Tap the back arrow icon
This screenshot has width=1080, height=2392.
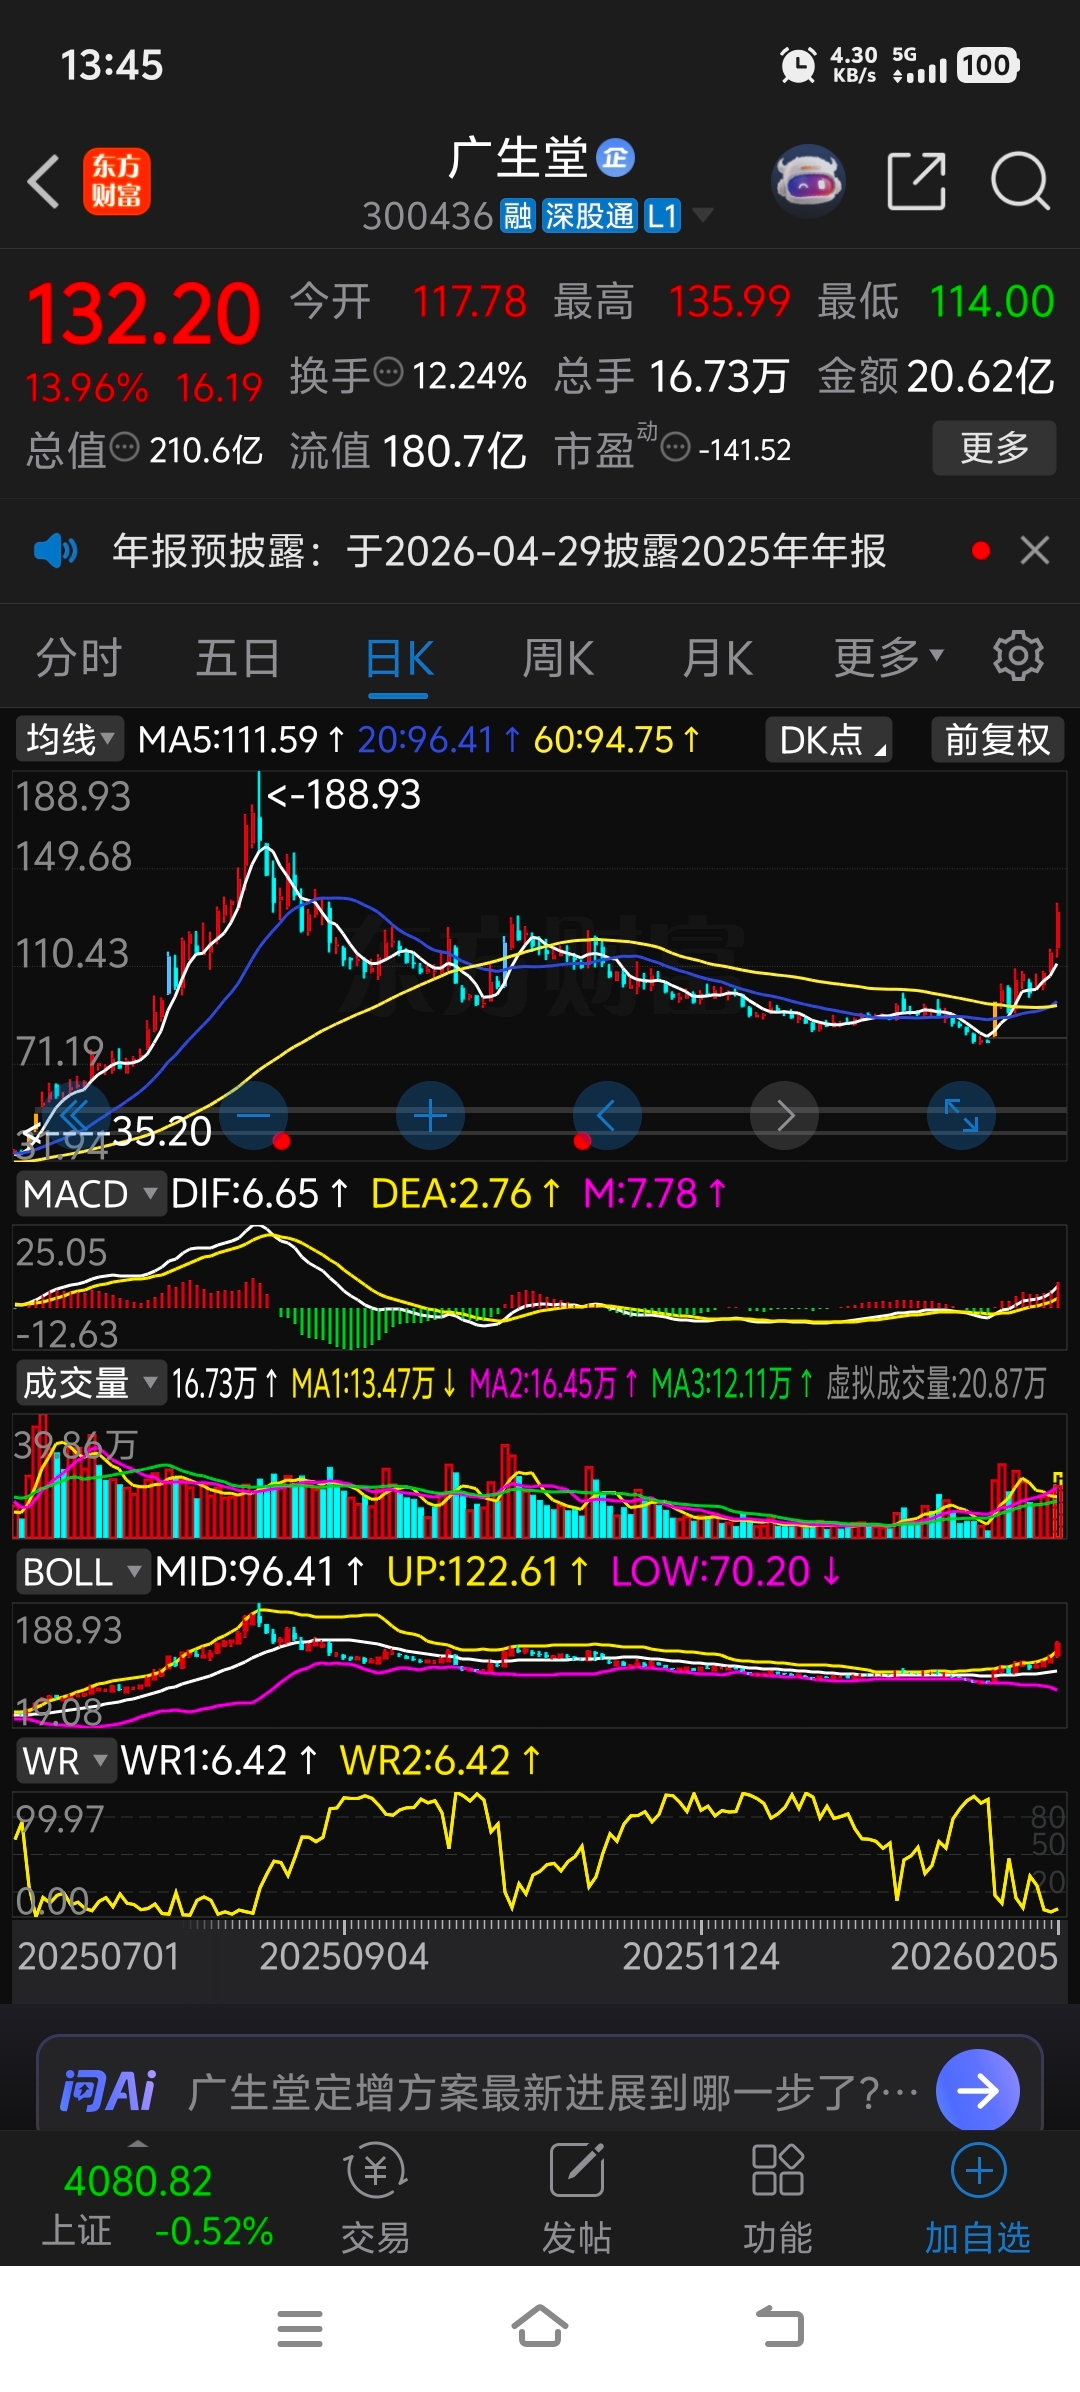pos(44,181)
